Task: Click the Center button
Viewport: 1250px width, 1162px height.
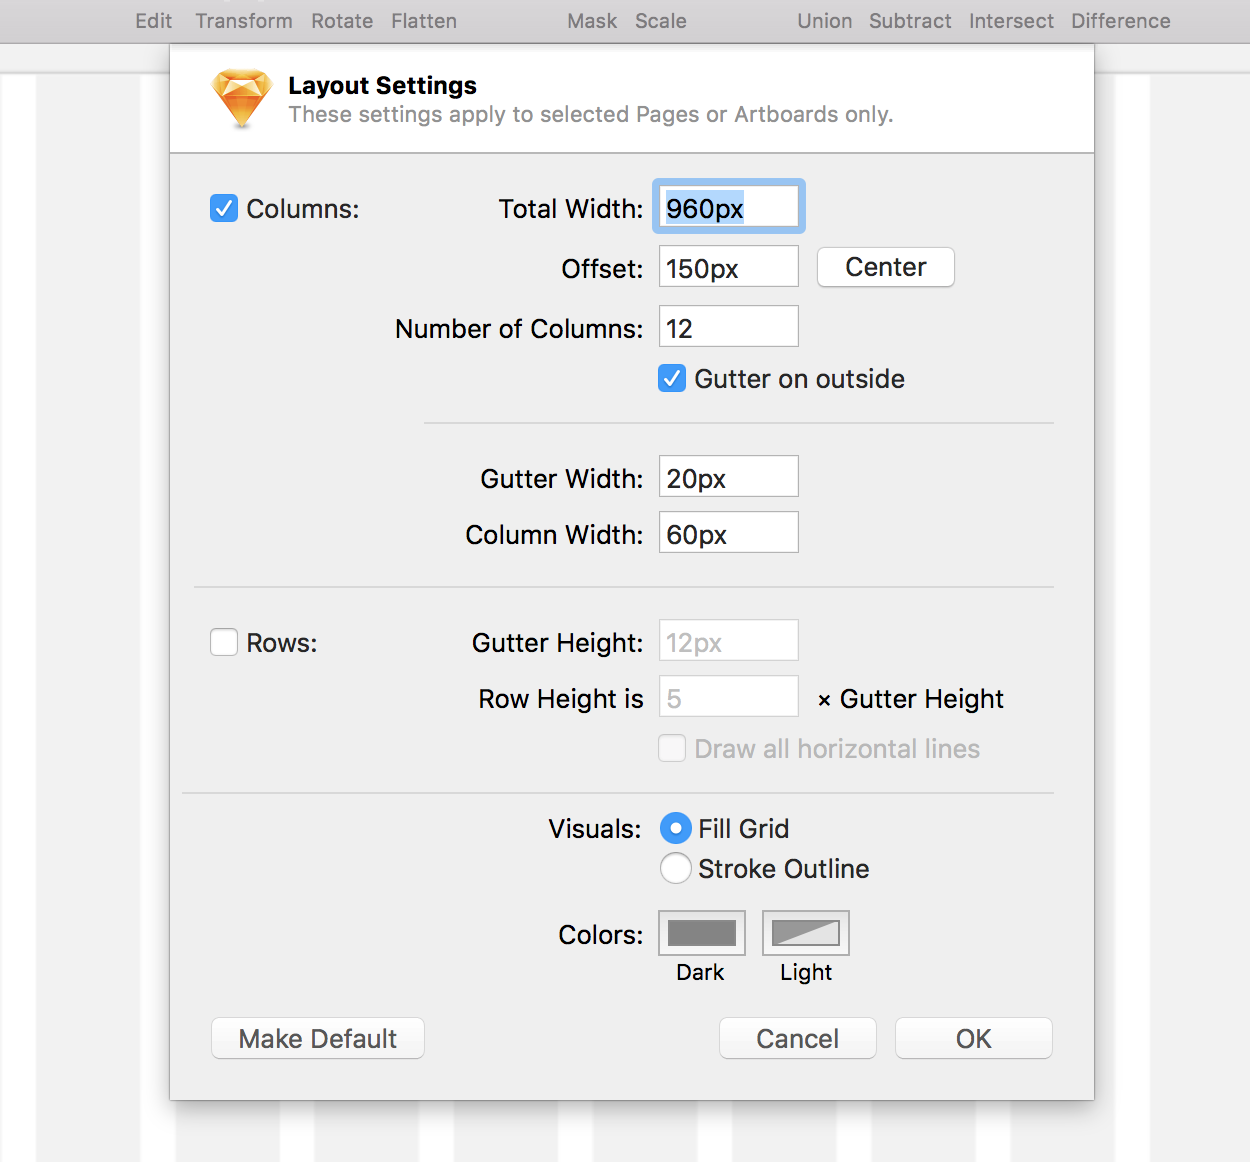Action: 885,267
